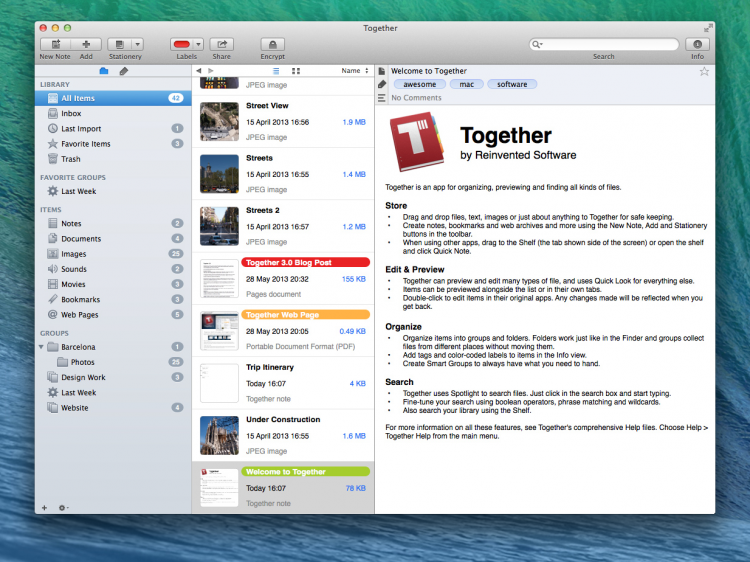Viewport: 750px width, 562px height.
Task: Switch to list view
Action: coord(276,71)
